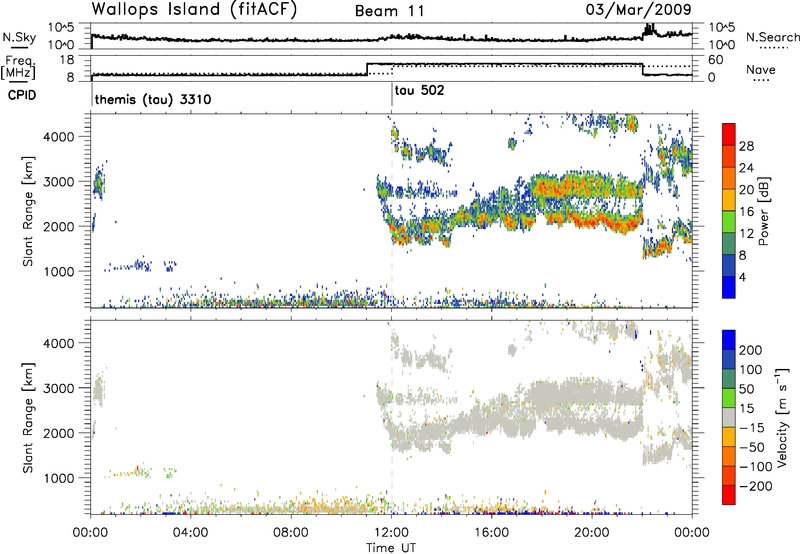Click the frequency step-up near 11:00
Image resolution: width=800 pixels, height=554 pixels.
(x=367, y=69)
